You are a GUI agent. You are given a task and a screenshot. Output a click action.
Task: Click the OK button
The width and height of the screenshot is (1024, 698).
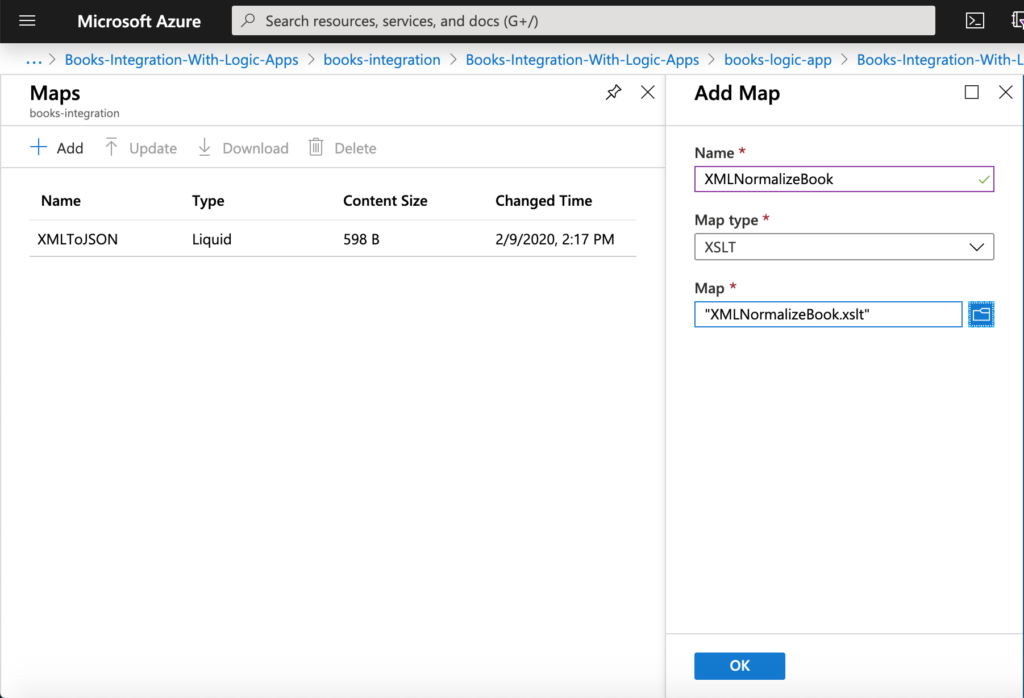[739, 665]
